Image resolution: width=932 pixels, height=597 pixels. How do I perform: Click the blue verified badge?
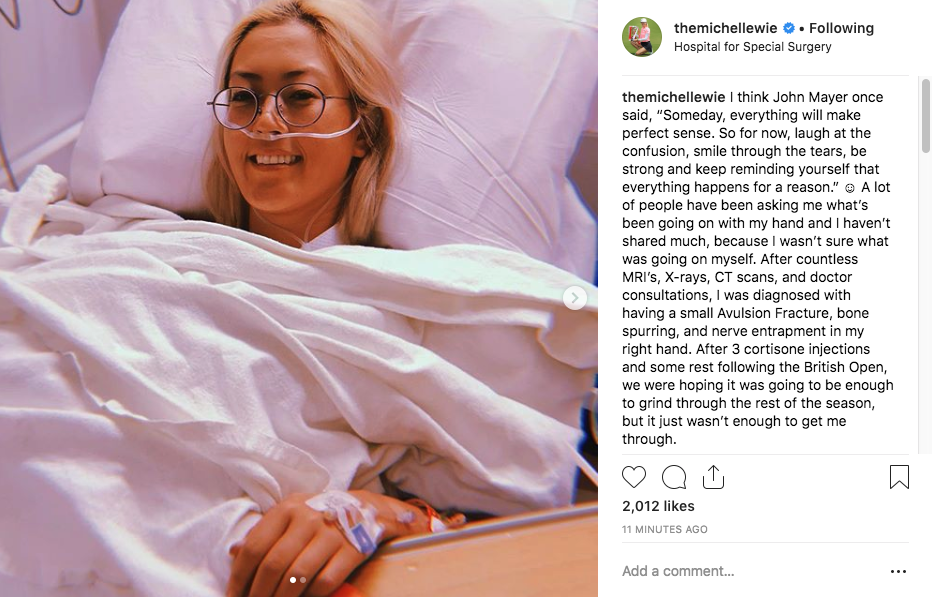click(789, 28)
